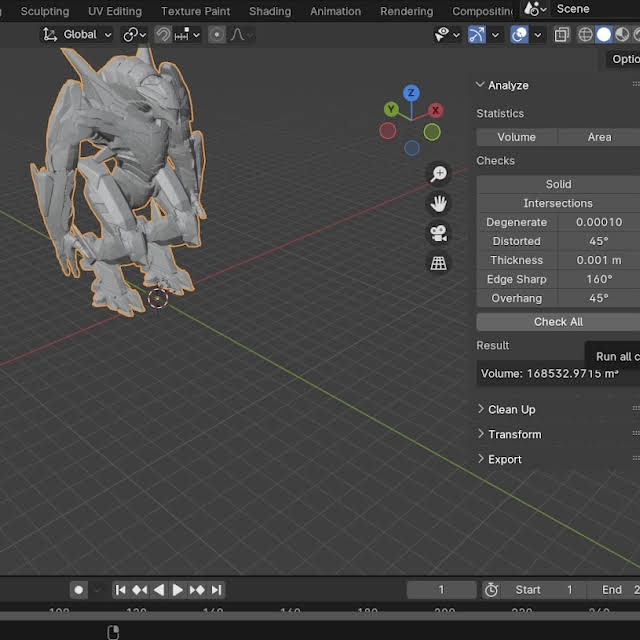Open the overlays options dropdown arrow
Viewport: 640px width, 640px height.
pyautogui.click(x=538, y=35)
